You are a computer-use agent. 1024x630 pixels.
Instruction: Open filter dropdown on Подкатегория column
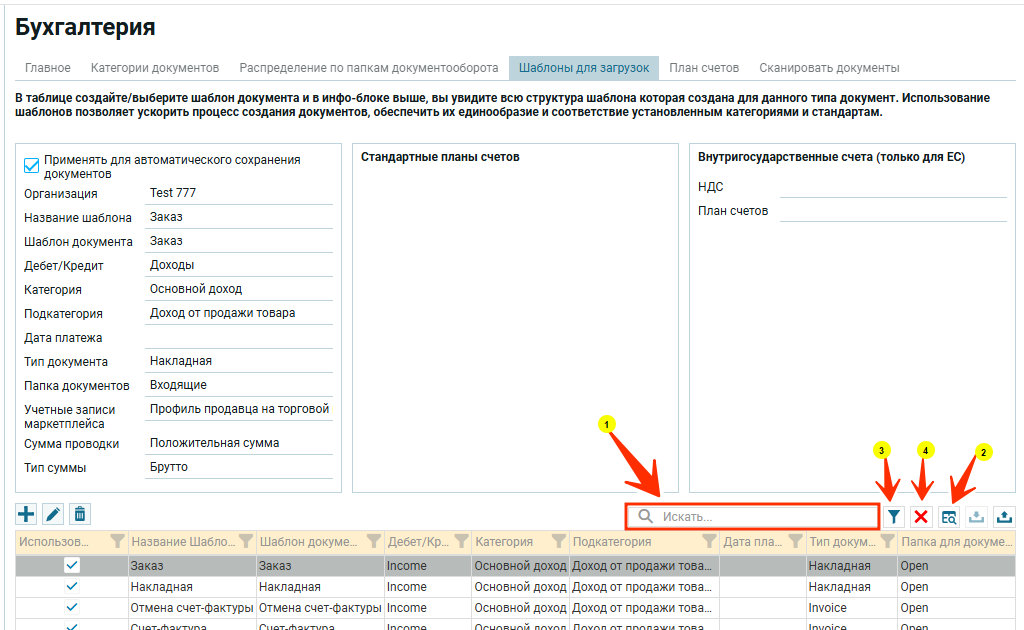(709, 542)
